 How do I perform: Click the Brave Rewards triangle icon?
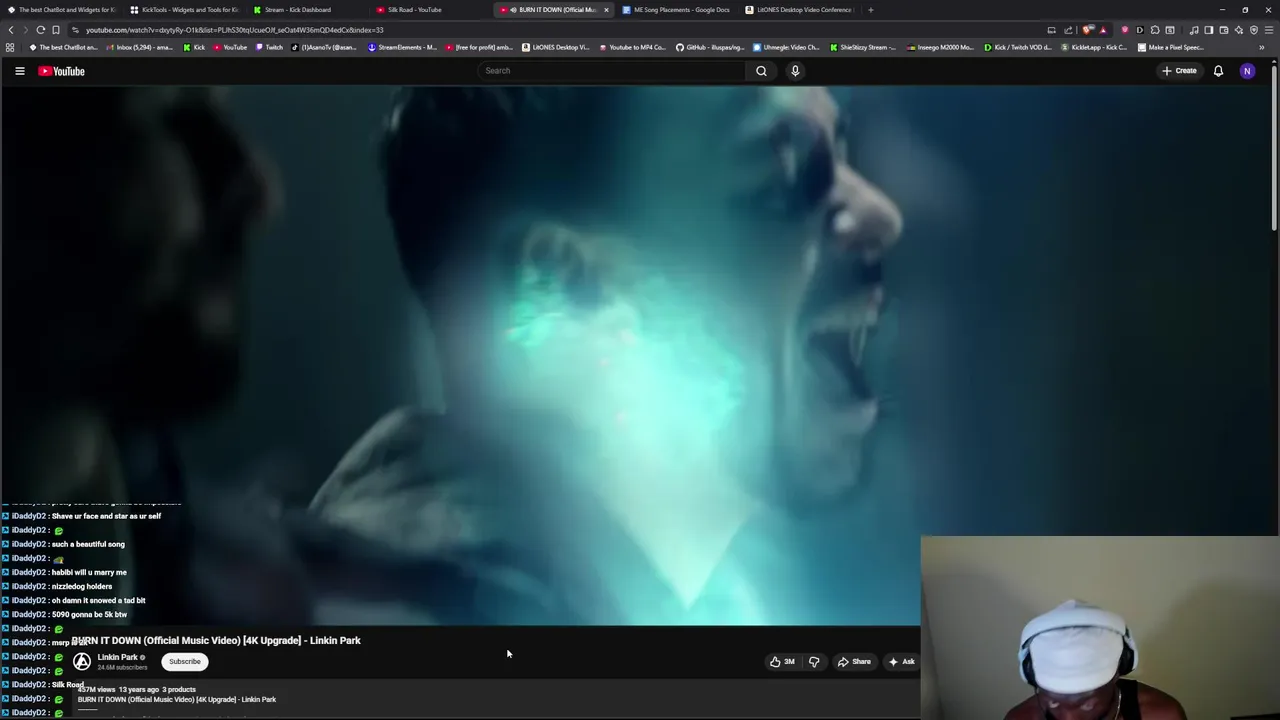pyautogui.click(x=1103, y=30)
